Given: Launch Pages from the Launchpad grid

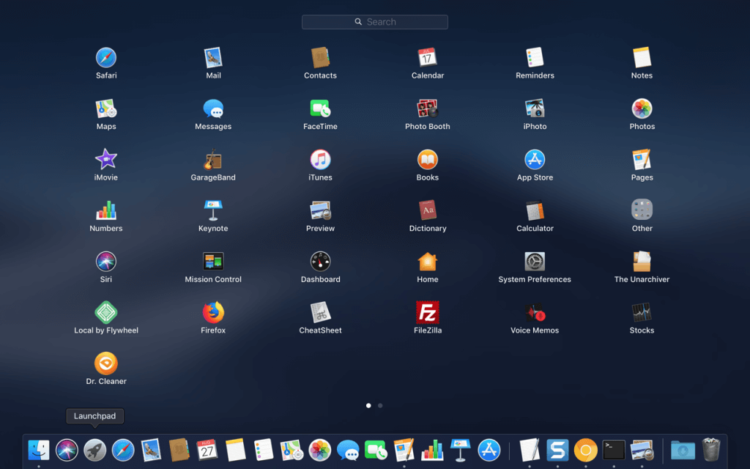Looking at the screenshot, I should pyautogui.click(x=641, y=160).
